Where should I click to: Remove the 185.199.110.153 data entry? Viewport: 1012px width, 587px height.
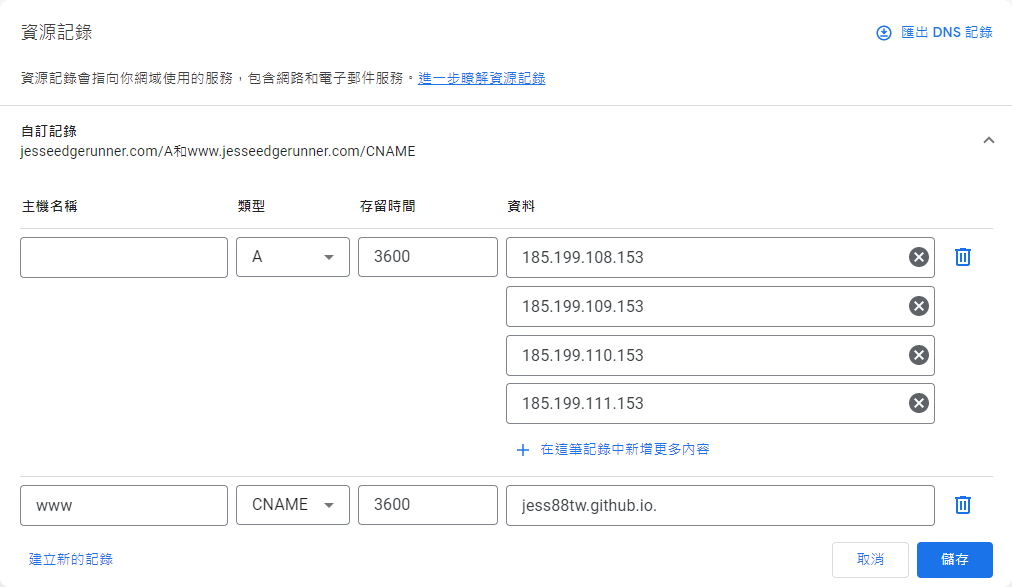tap(919, 355)
